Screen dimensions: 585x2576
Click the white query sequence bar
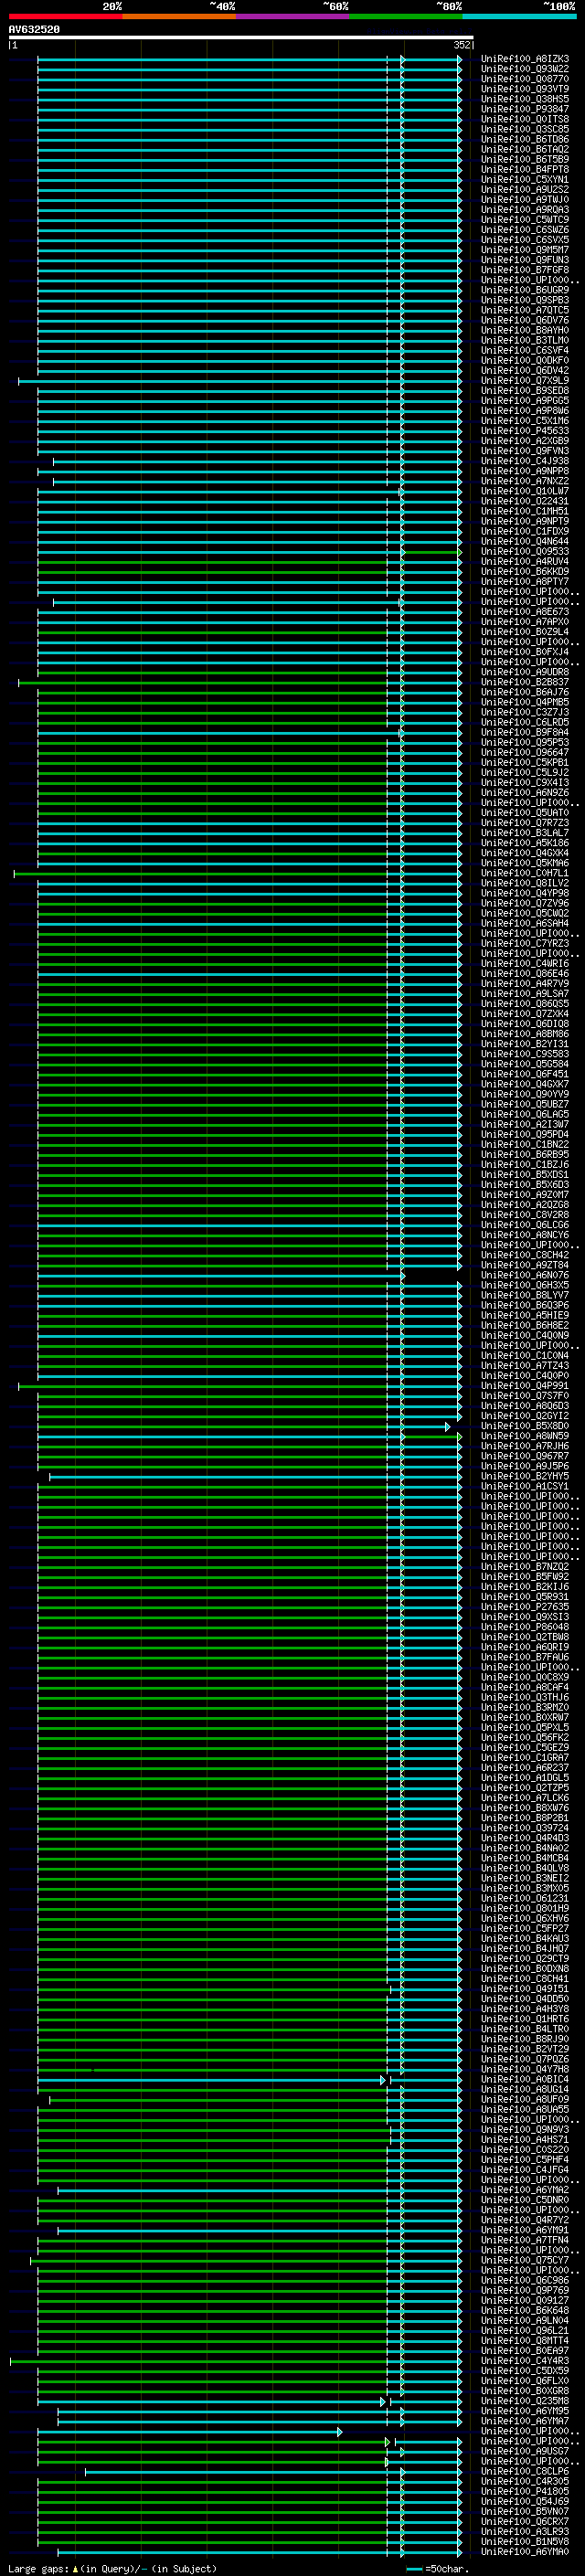pyautogui.click(x=241, y=37)
